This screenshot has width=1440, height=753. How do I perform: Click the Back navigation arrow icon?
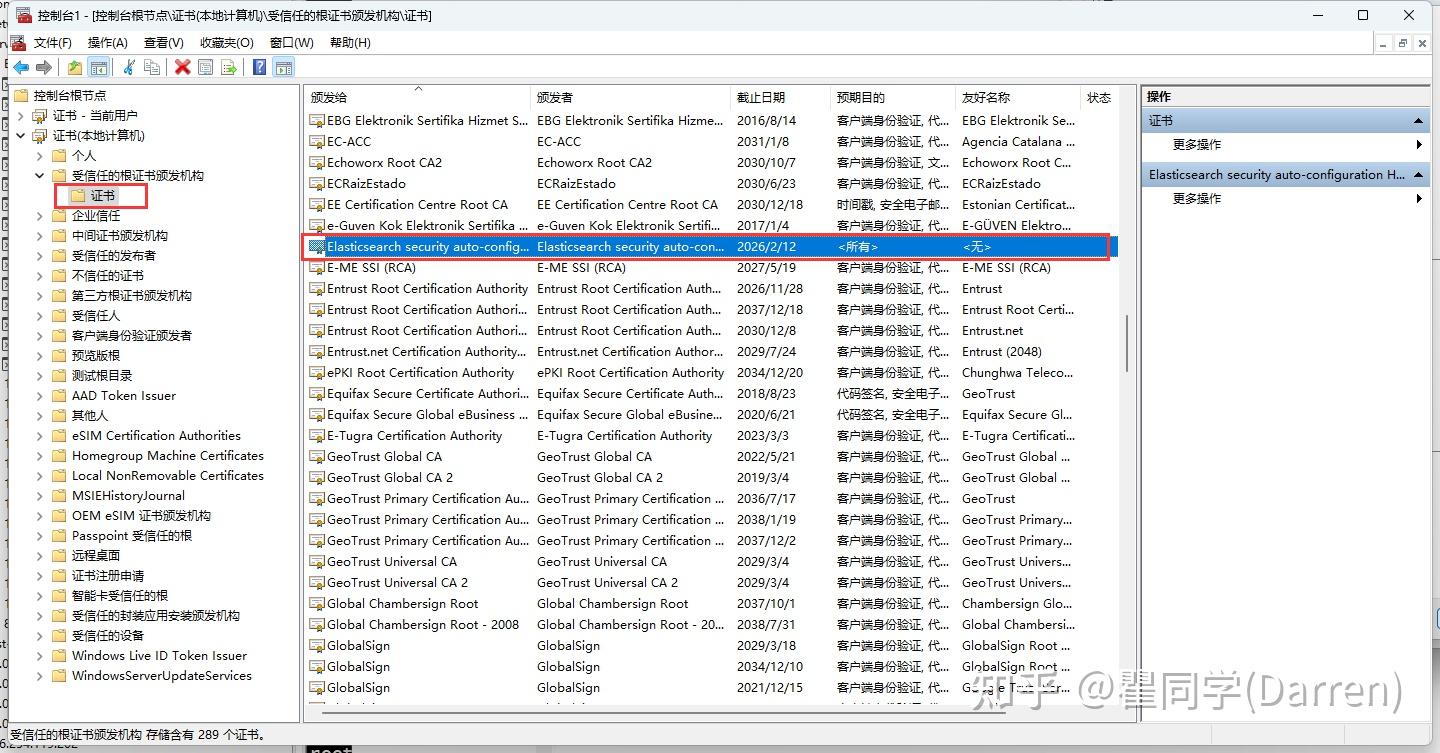tap(22, 67)
